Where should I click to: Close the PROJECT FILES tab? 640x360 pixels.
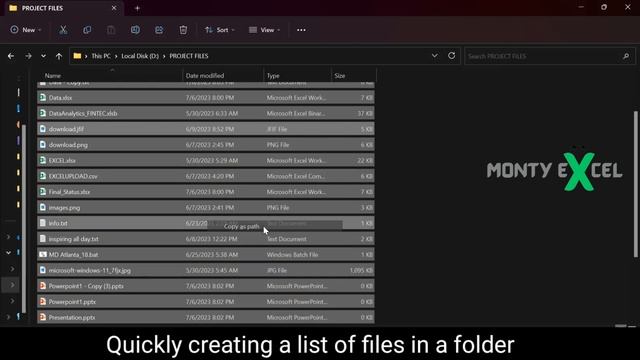[x=114, y=8]
